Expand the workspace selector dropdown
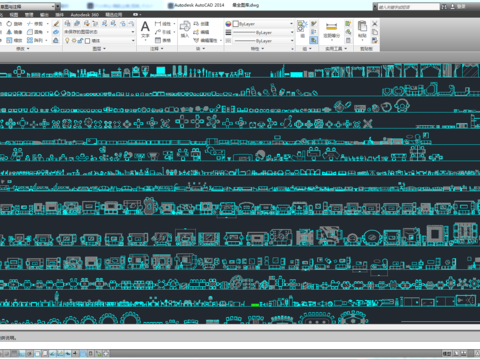The image size is (480, 360). [x=28, y=6]
